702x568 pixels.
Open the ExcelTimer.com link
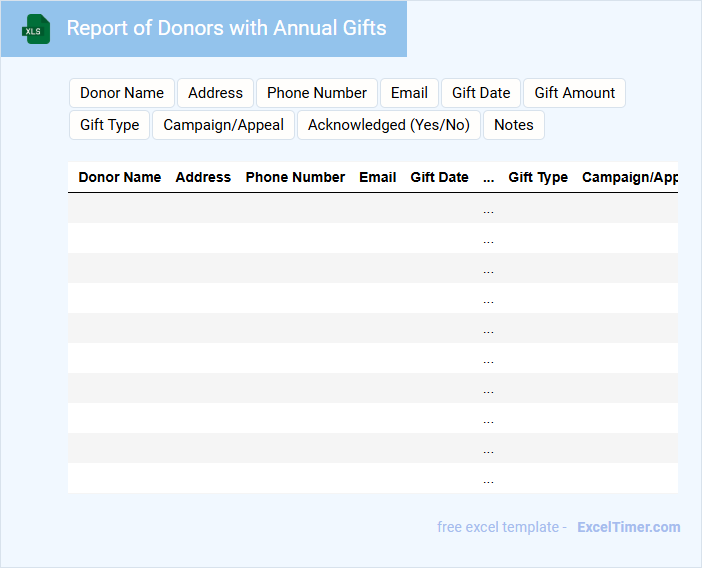pyautogui.click(x=628, y=527)
